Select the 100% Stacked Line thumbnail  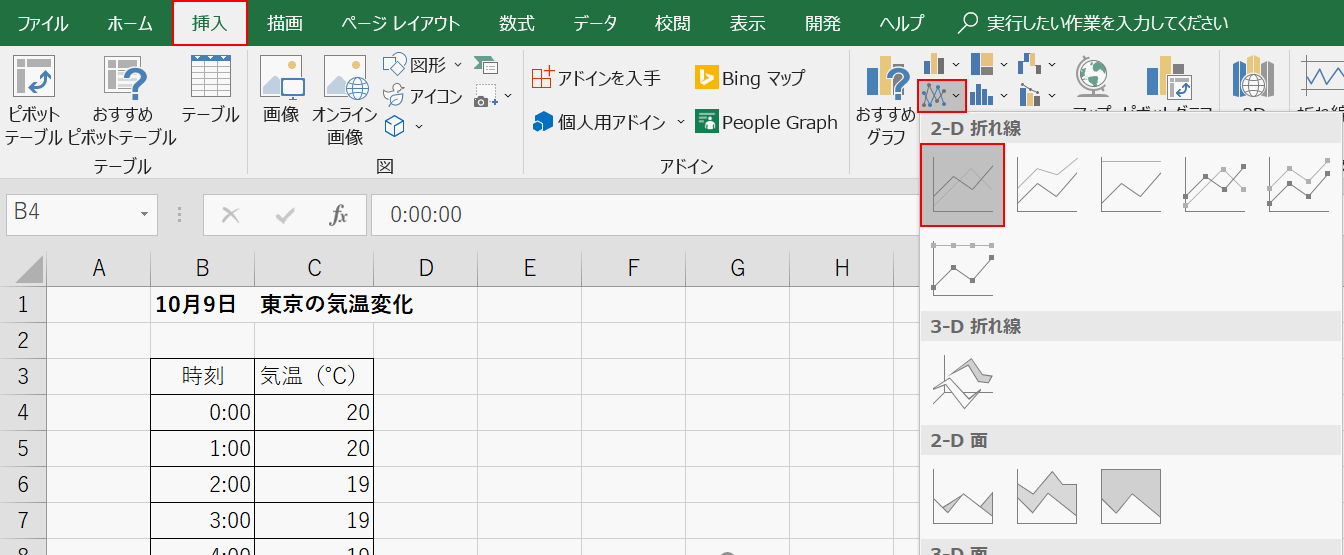pyautogui.click(x=1131, y=185)
